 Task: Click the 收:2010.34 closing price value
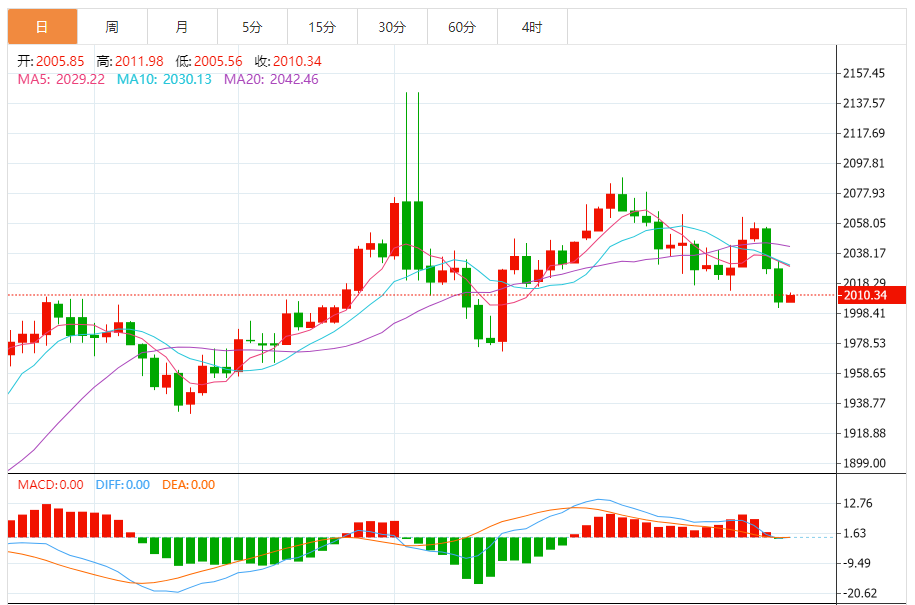pos(288,61)
